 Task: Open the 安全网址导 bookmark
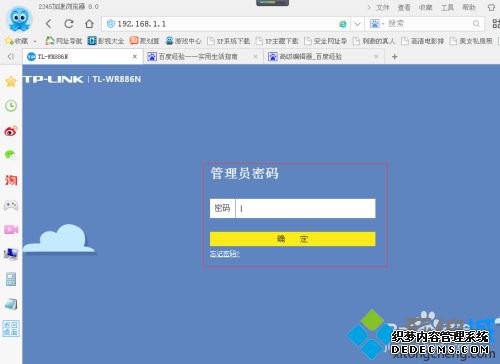326,41
